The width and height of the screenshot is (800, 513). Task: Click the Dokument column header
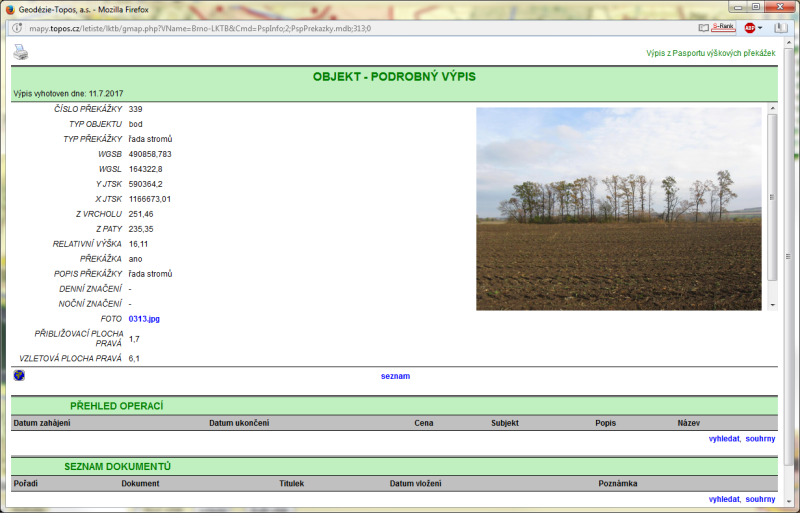click(x=140, y=483)
